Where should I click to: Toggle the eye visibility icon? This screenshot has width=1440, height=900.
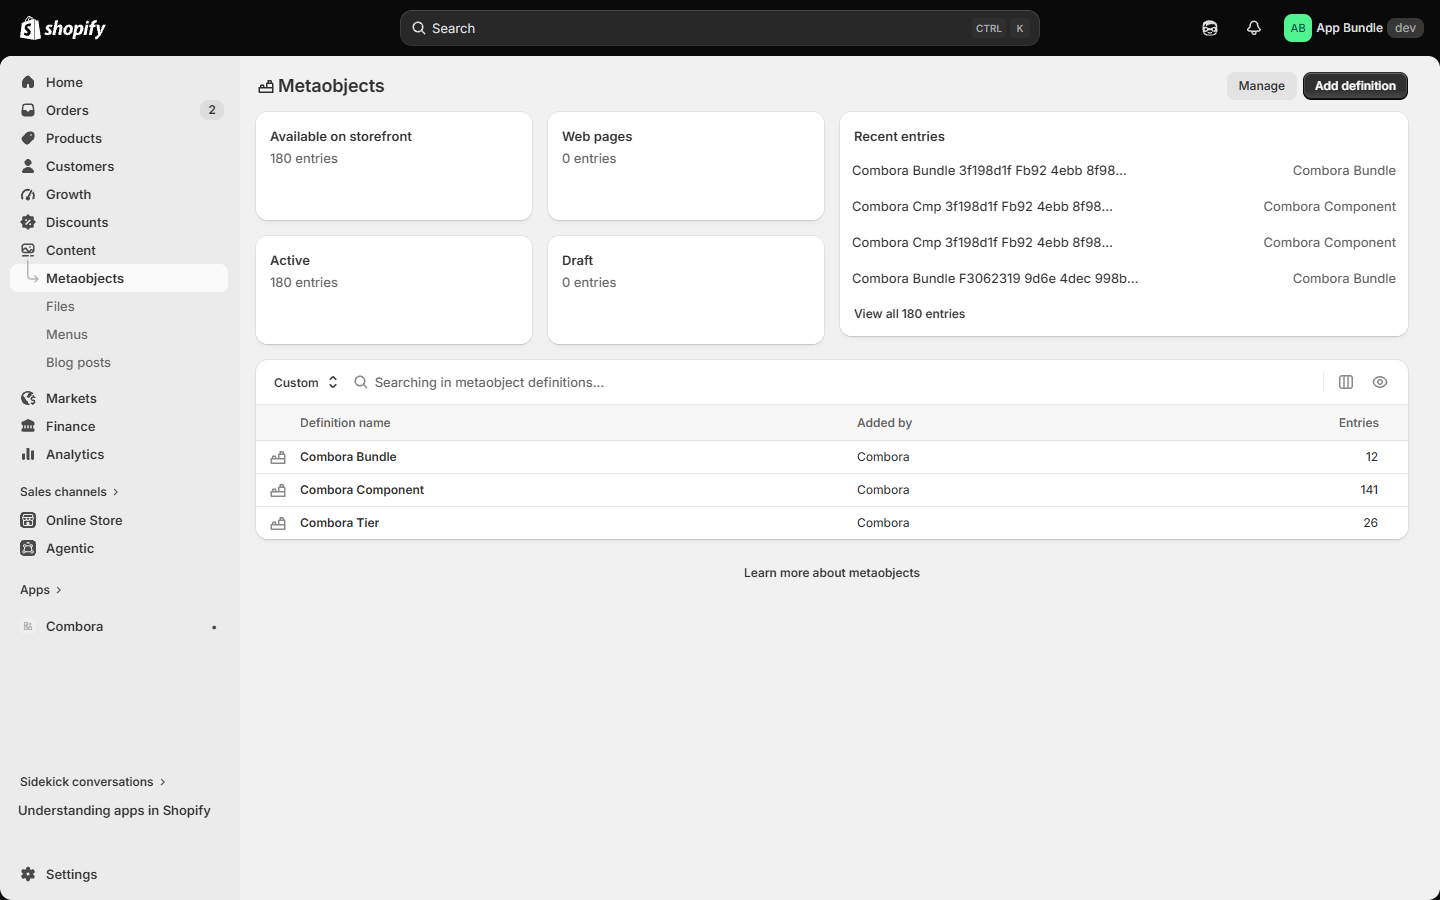click(1380, 382)
